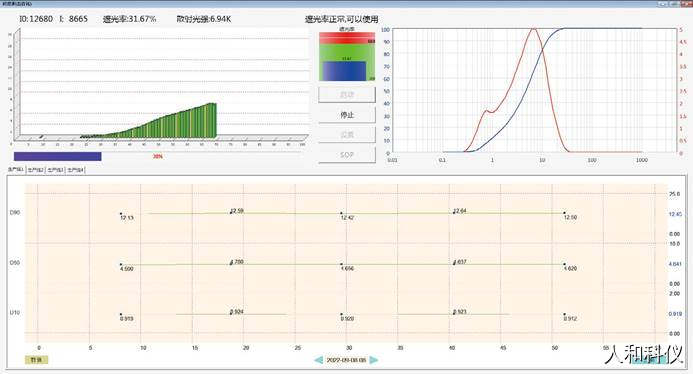Viewport: 693px width, 374px height.
Task: Switch to the 生产线2 tab
Action: [36, 170]
